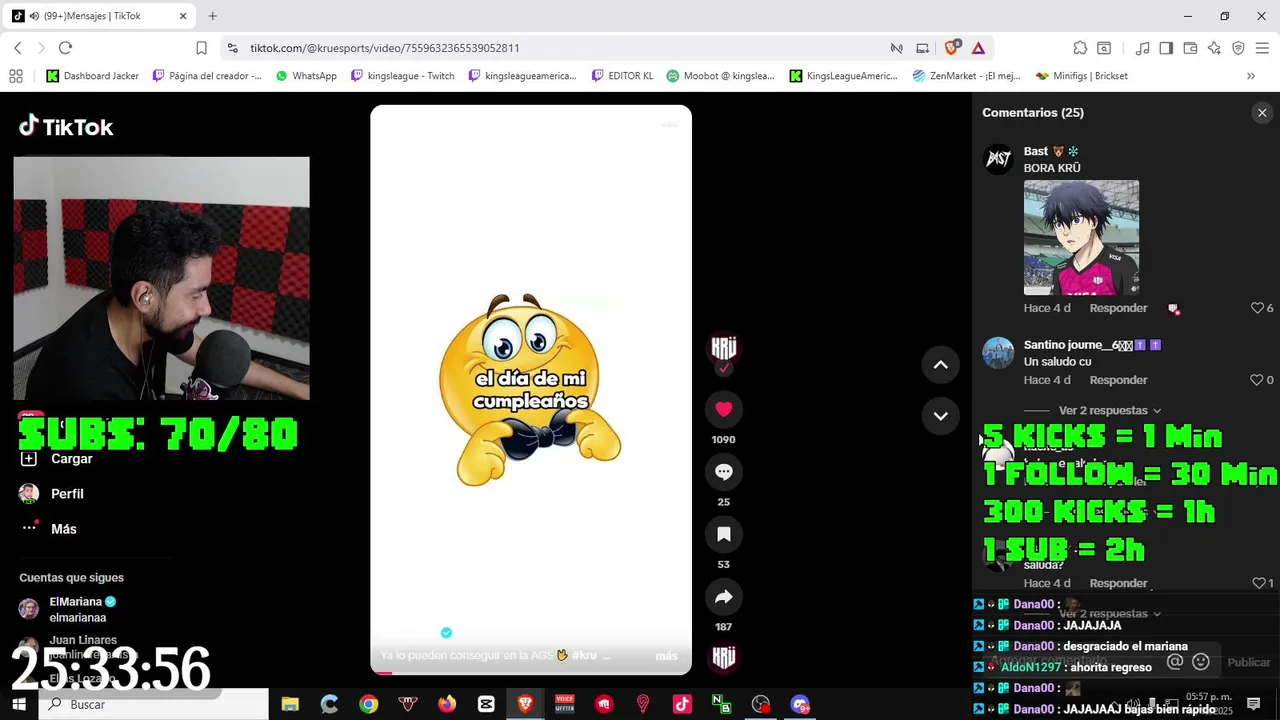Like the video with the heart icon
Image resolution: width=1280 pixels, height=720 pixels.
(x=724, y=409)
